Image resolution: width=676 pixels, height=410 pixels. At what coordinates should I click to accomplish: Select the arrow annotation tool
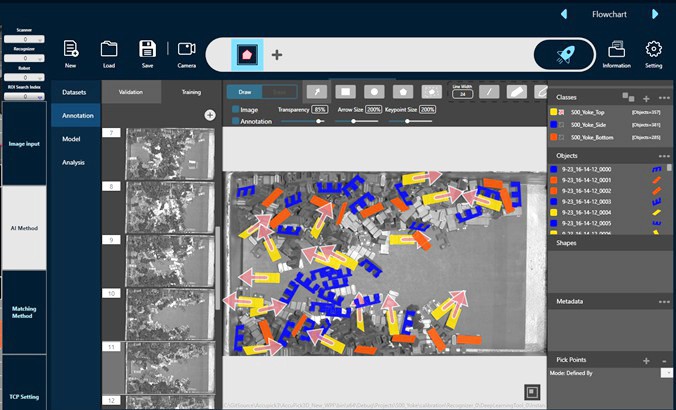316,91
